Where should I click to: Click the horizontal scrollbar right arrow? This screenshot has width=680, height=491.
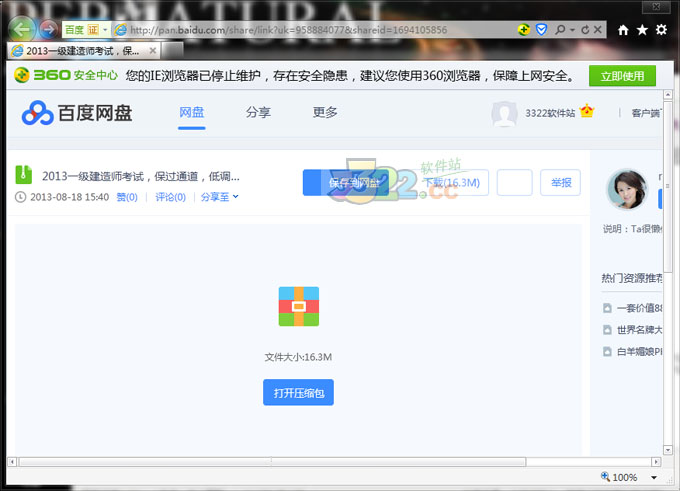(x=656, y=462)
